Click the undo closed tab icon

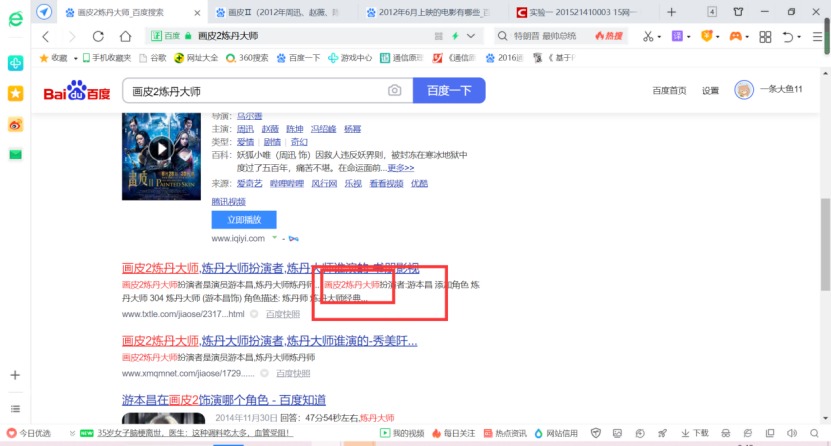788,37
